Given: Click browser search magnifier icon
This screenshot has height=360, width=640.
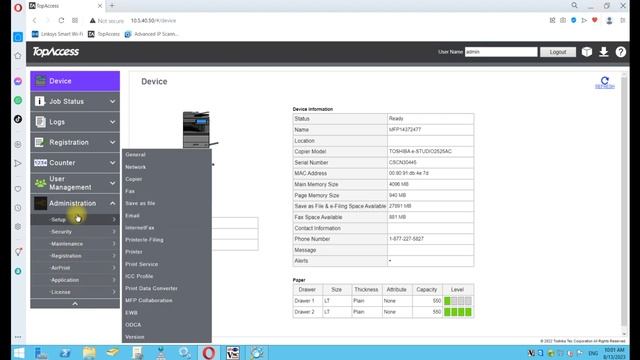Looking at the screenshot, I should (x=574, y=5).
